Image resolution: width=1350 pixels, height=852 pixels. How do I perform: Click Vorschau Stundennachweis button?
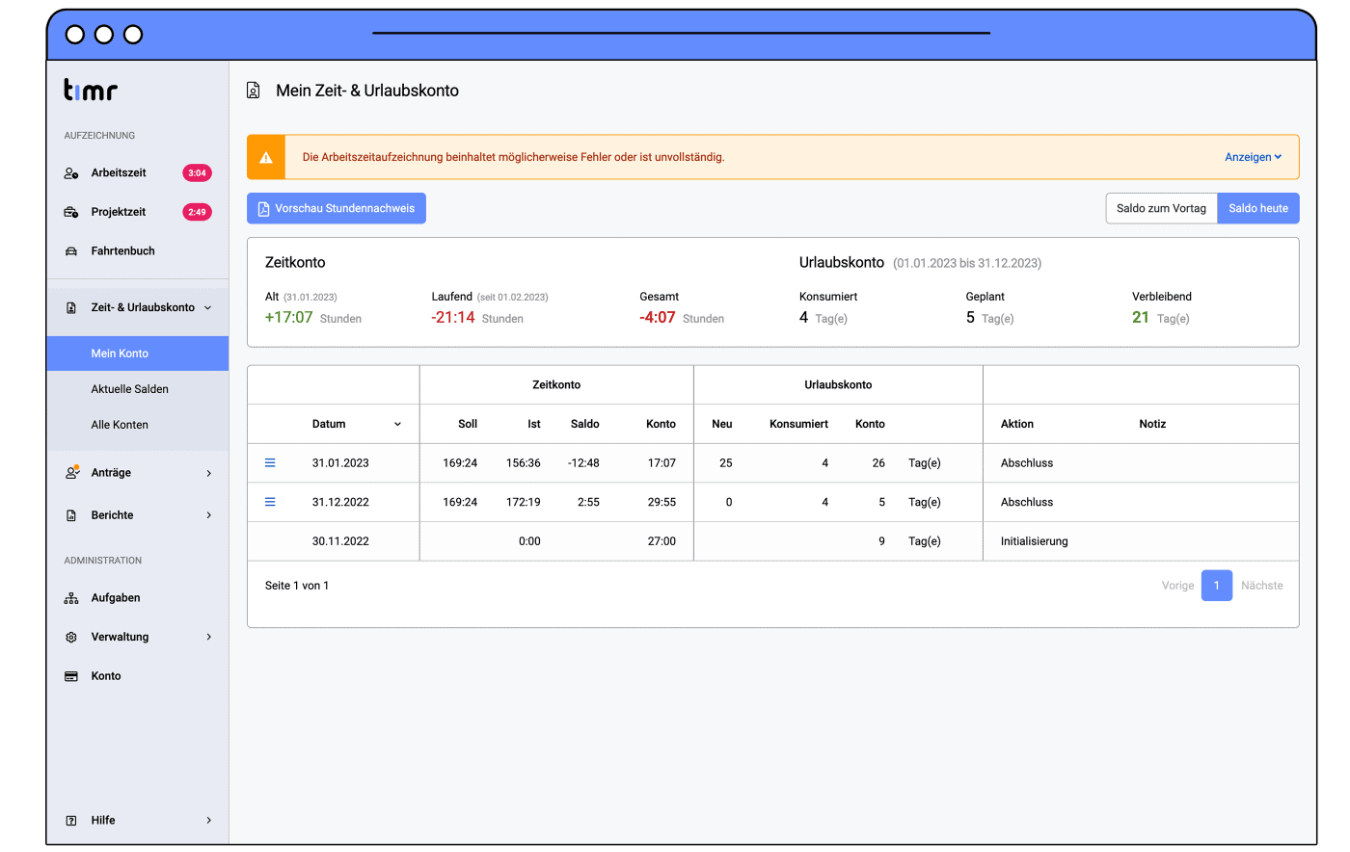click(336, 208)
